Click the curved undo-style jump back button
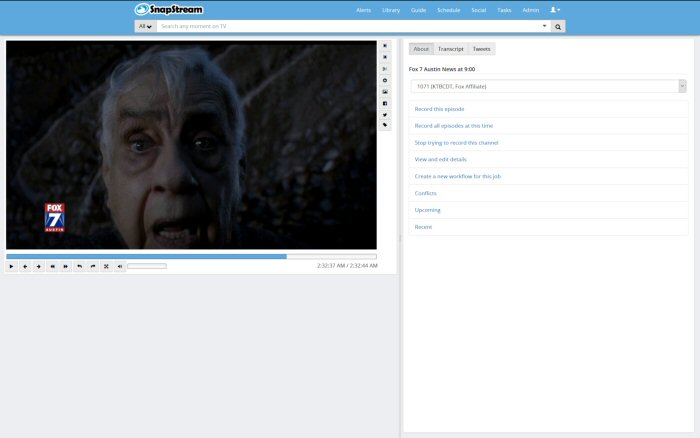This screenshot has width=700, height=438. [79, 267]
